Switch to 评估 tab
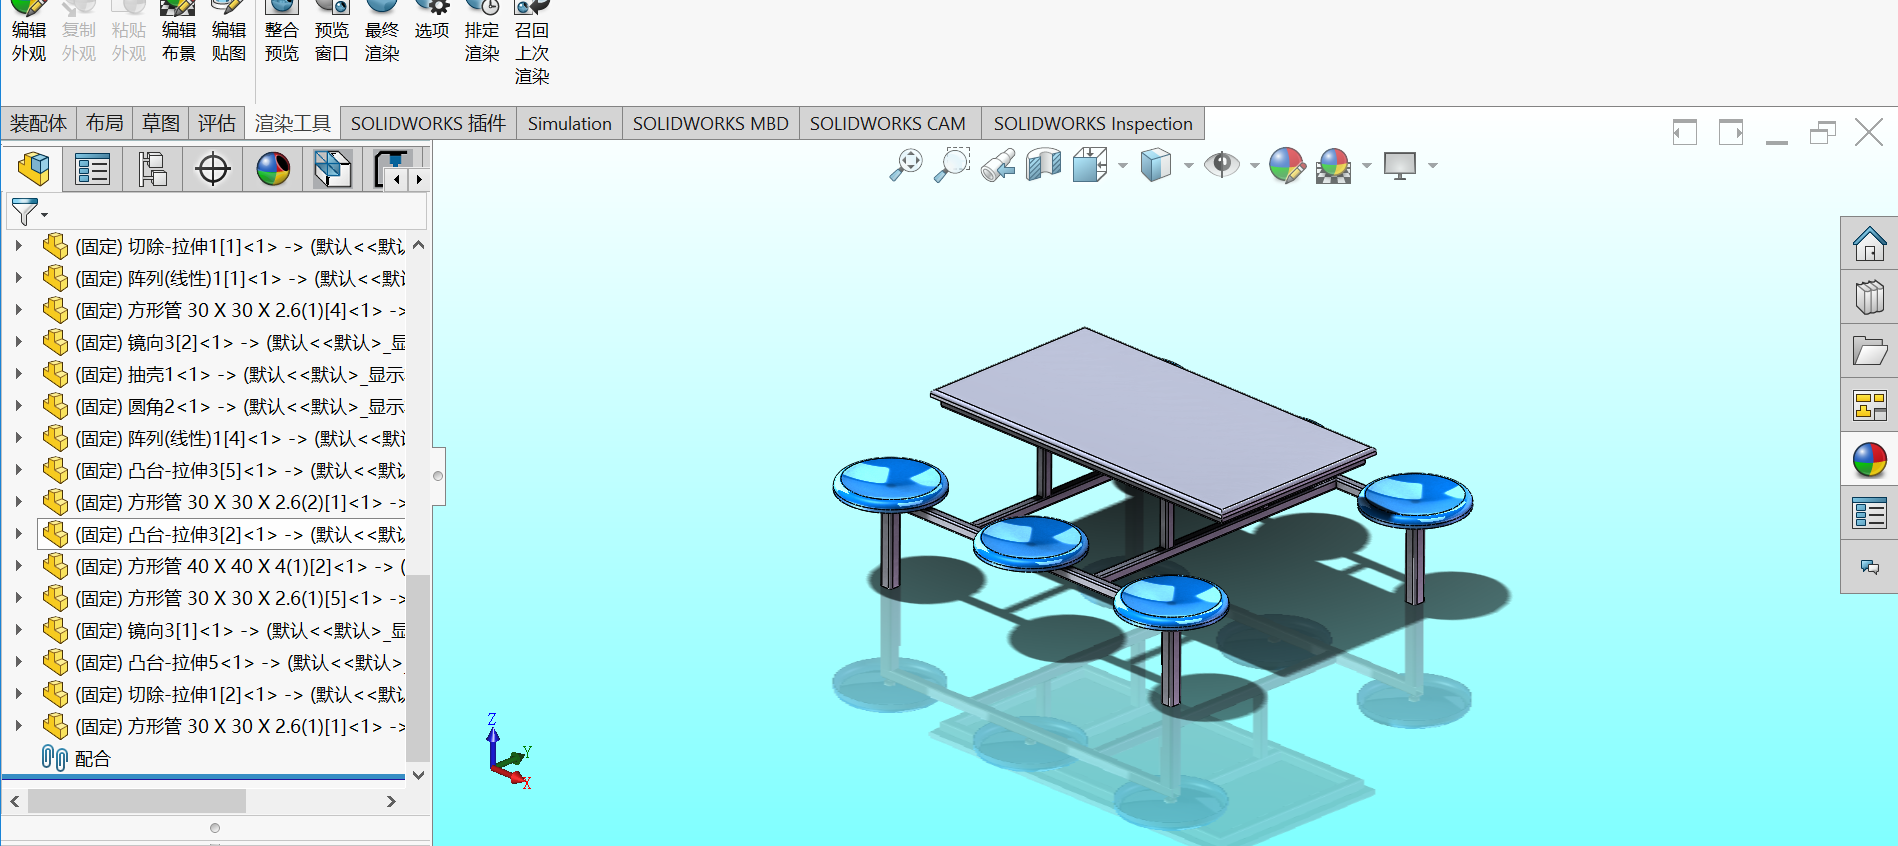The image size is (1898, 846). tap(216, 123)
